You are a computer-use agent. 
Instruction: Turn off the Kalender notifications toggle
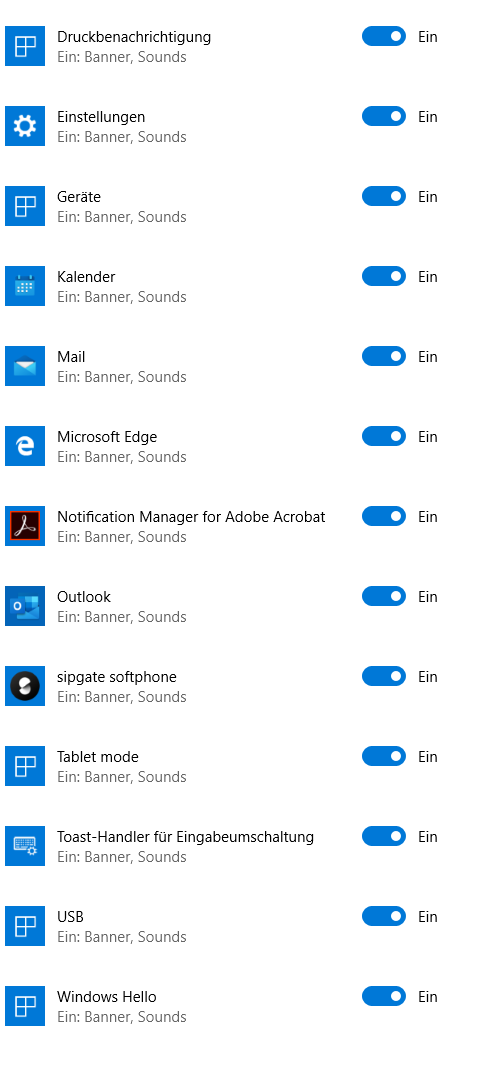[x=384, y=276]
